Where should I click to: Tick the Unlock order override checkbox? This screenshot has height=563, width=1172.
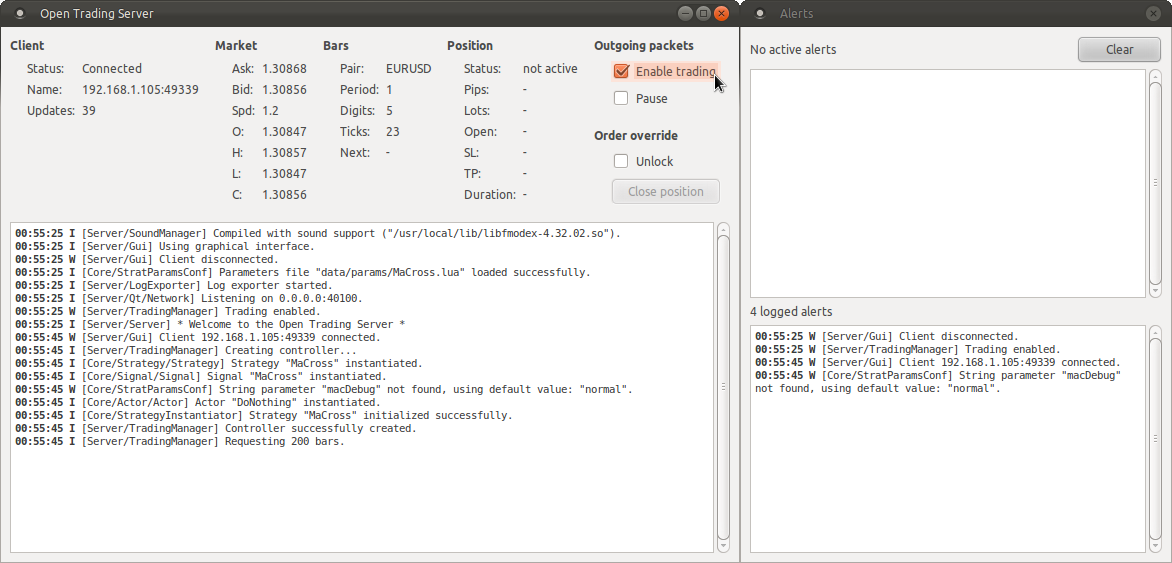(x=620, y=161)
